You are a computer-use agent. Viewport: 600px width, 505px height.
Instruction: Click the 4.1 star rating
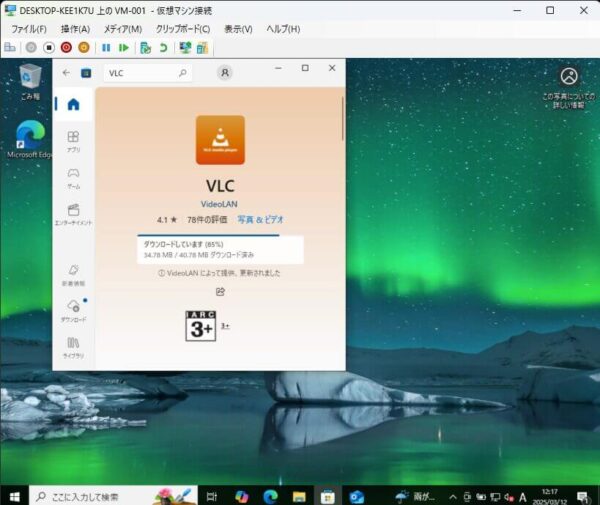tap(167, 220)
